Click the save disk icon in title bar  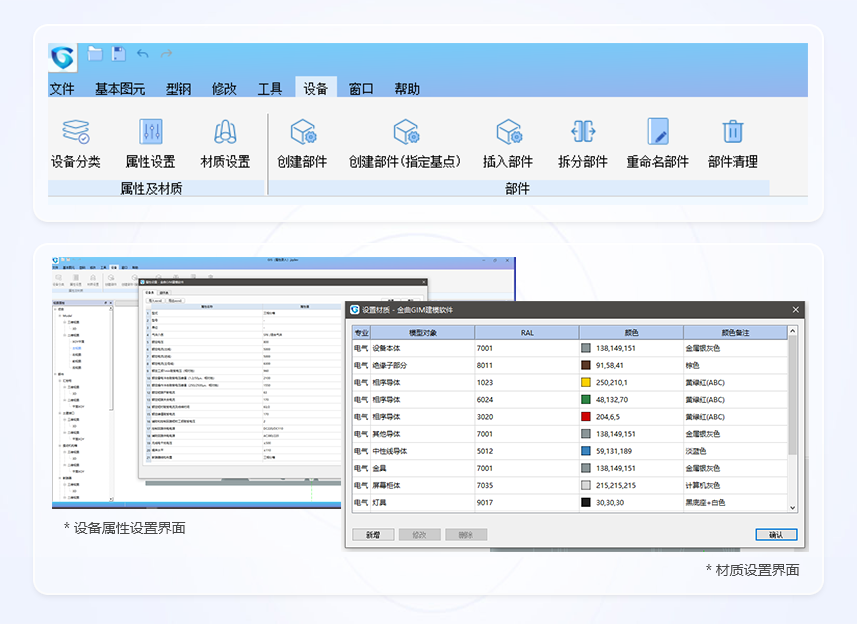[x=119, y=54]
